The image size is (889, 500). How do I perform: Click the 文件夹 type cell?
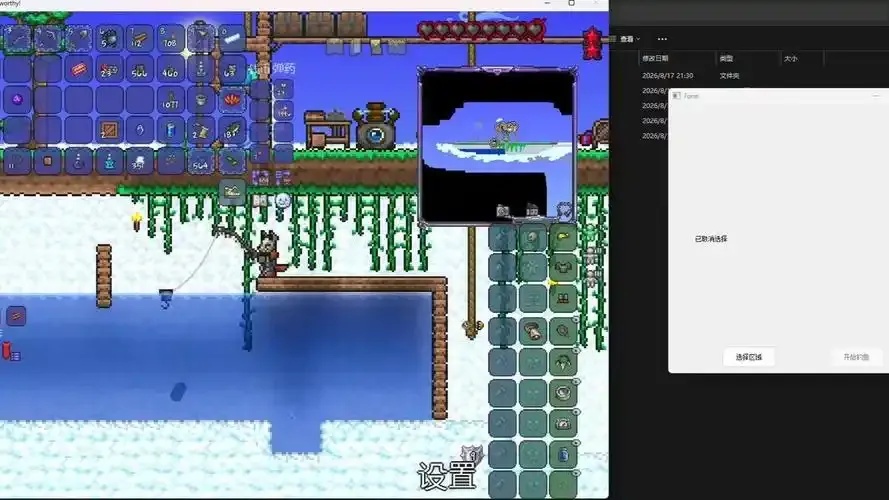click(x=729, y=75)
